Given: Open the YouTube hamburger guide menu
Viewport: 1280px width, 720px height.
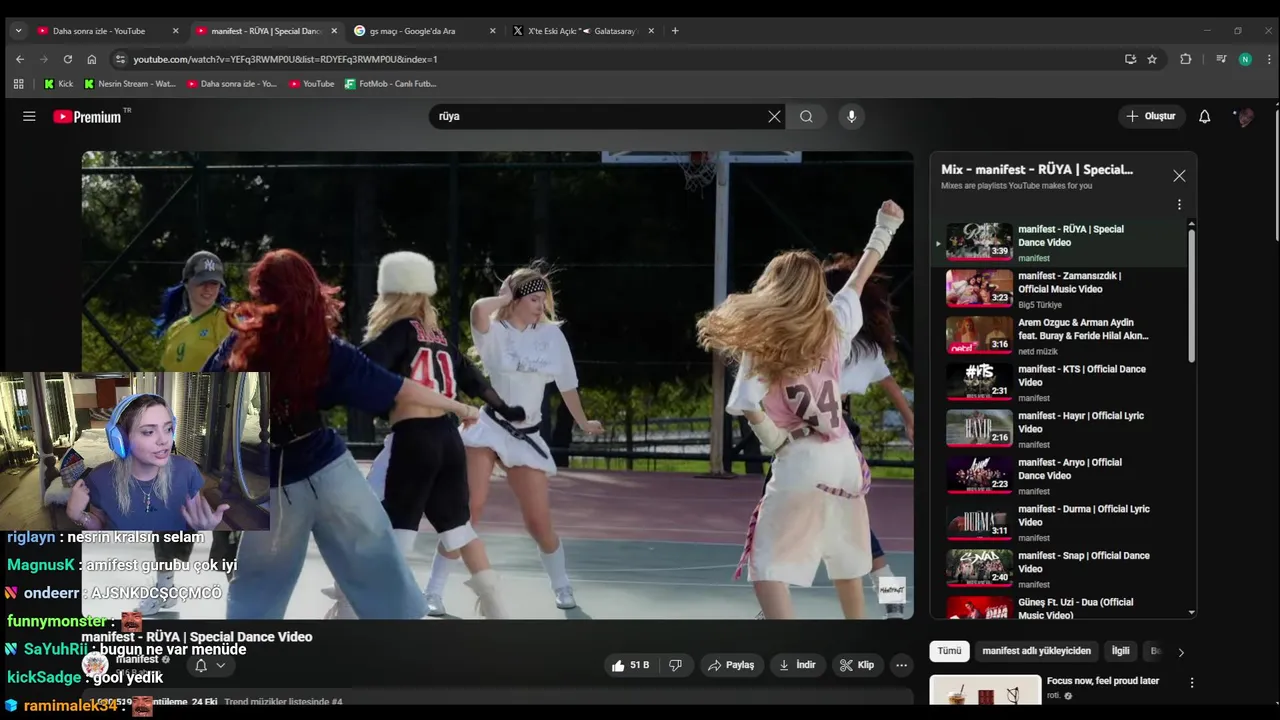Looking at the screenshot, I should point(29,116).
